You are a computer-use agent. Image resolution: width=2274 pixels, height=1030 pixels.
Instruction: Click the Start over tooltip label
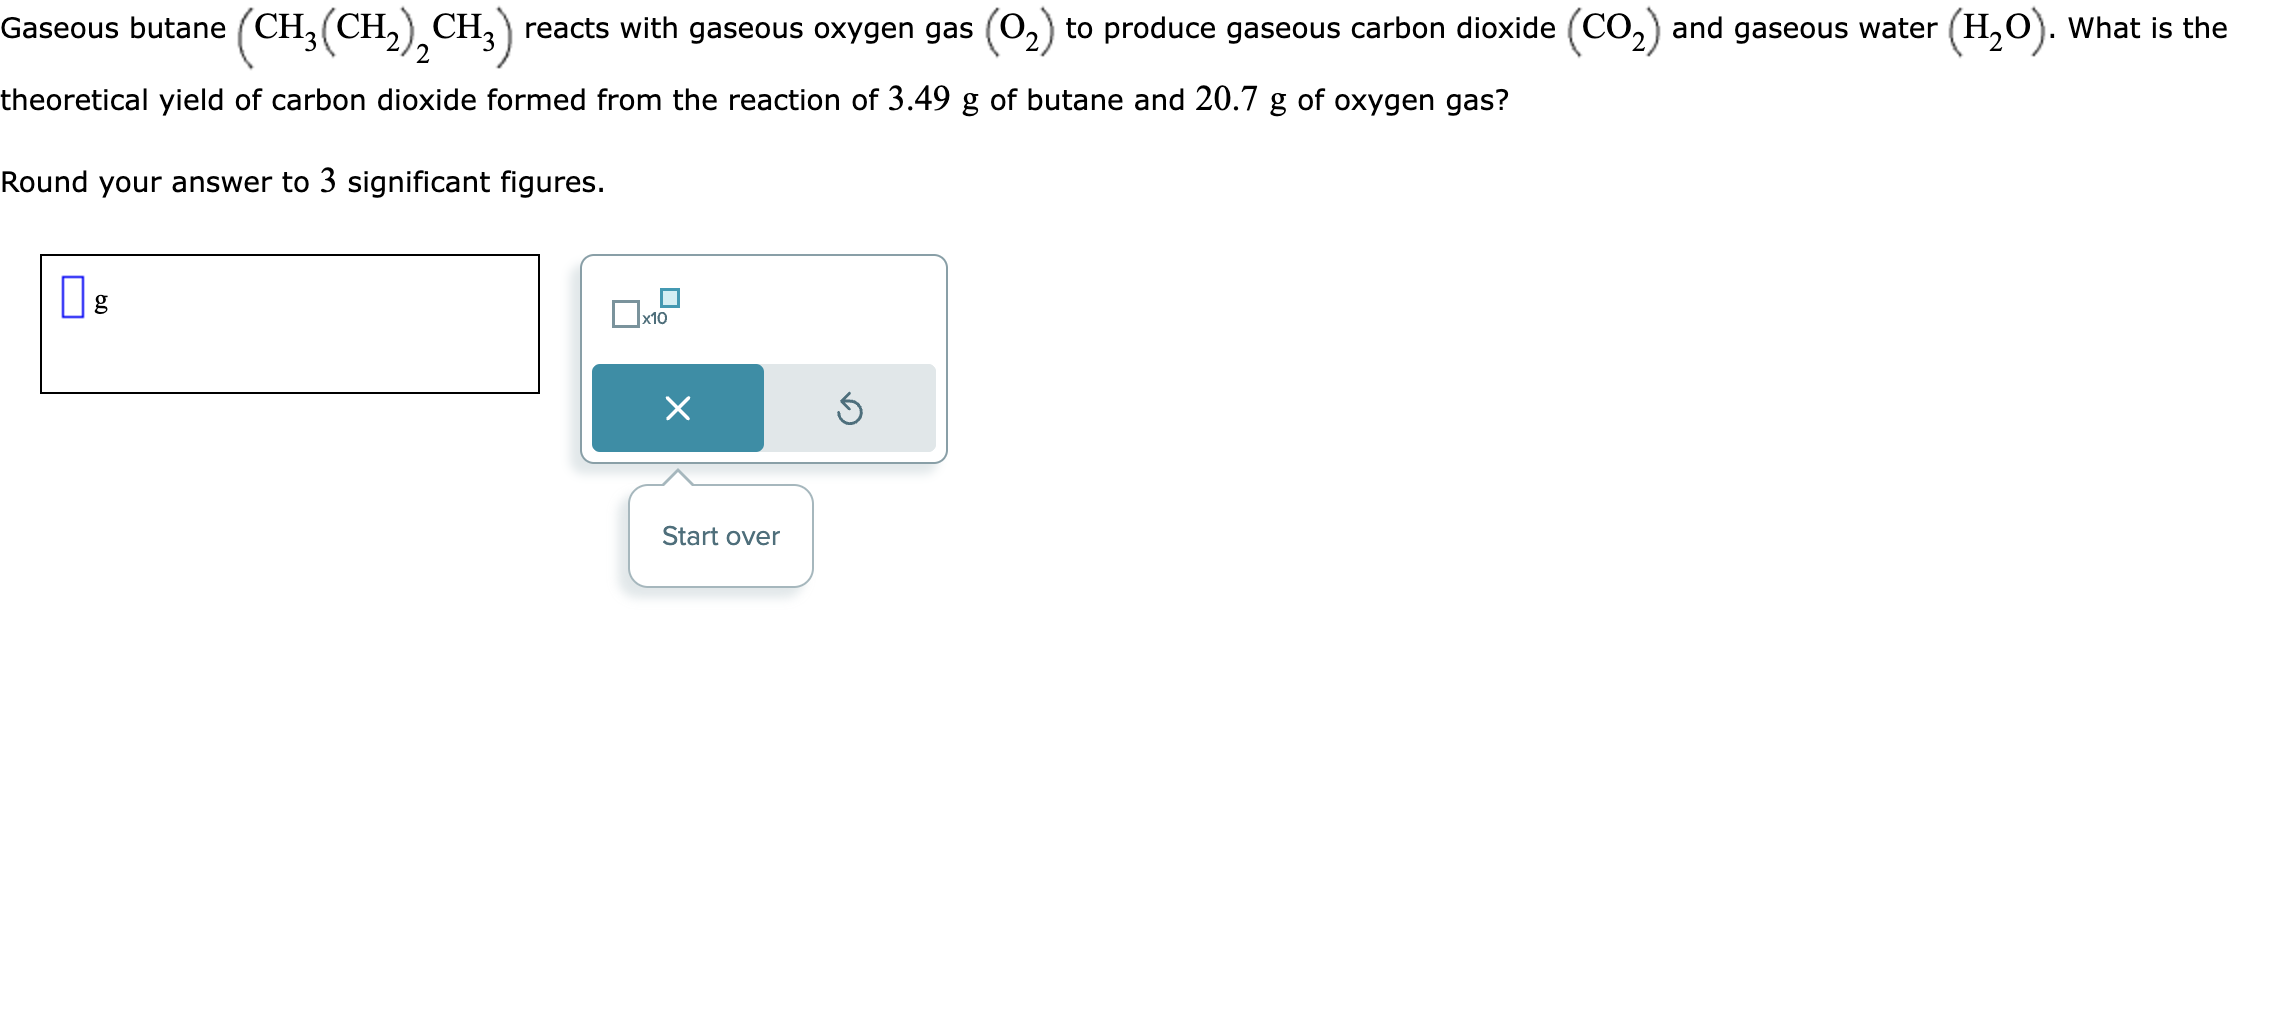coord(719,536)
